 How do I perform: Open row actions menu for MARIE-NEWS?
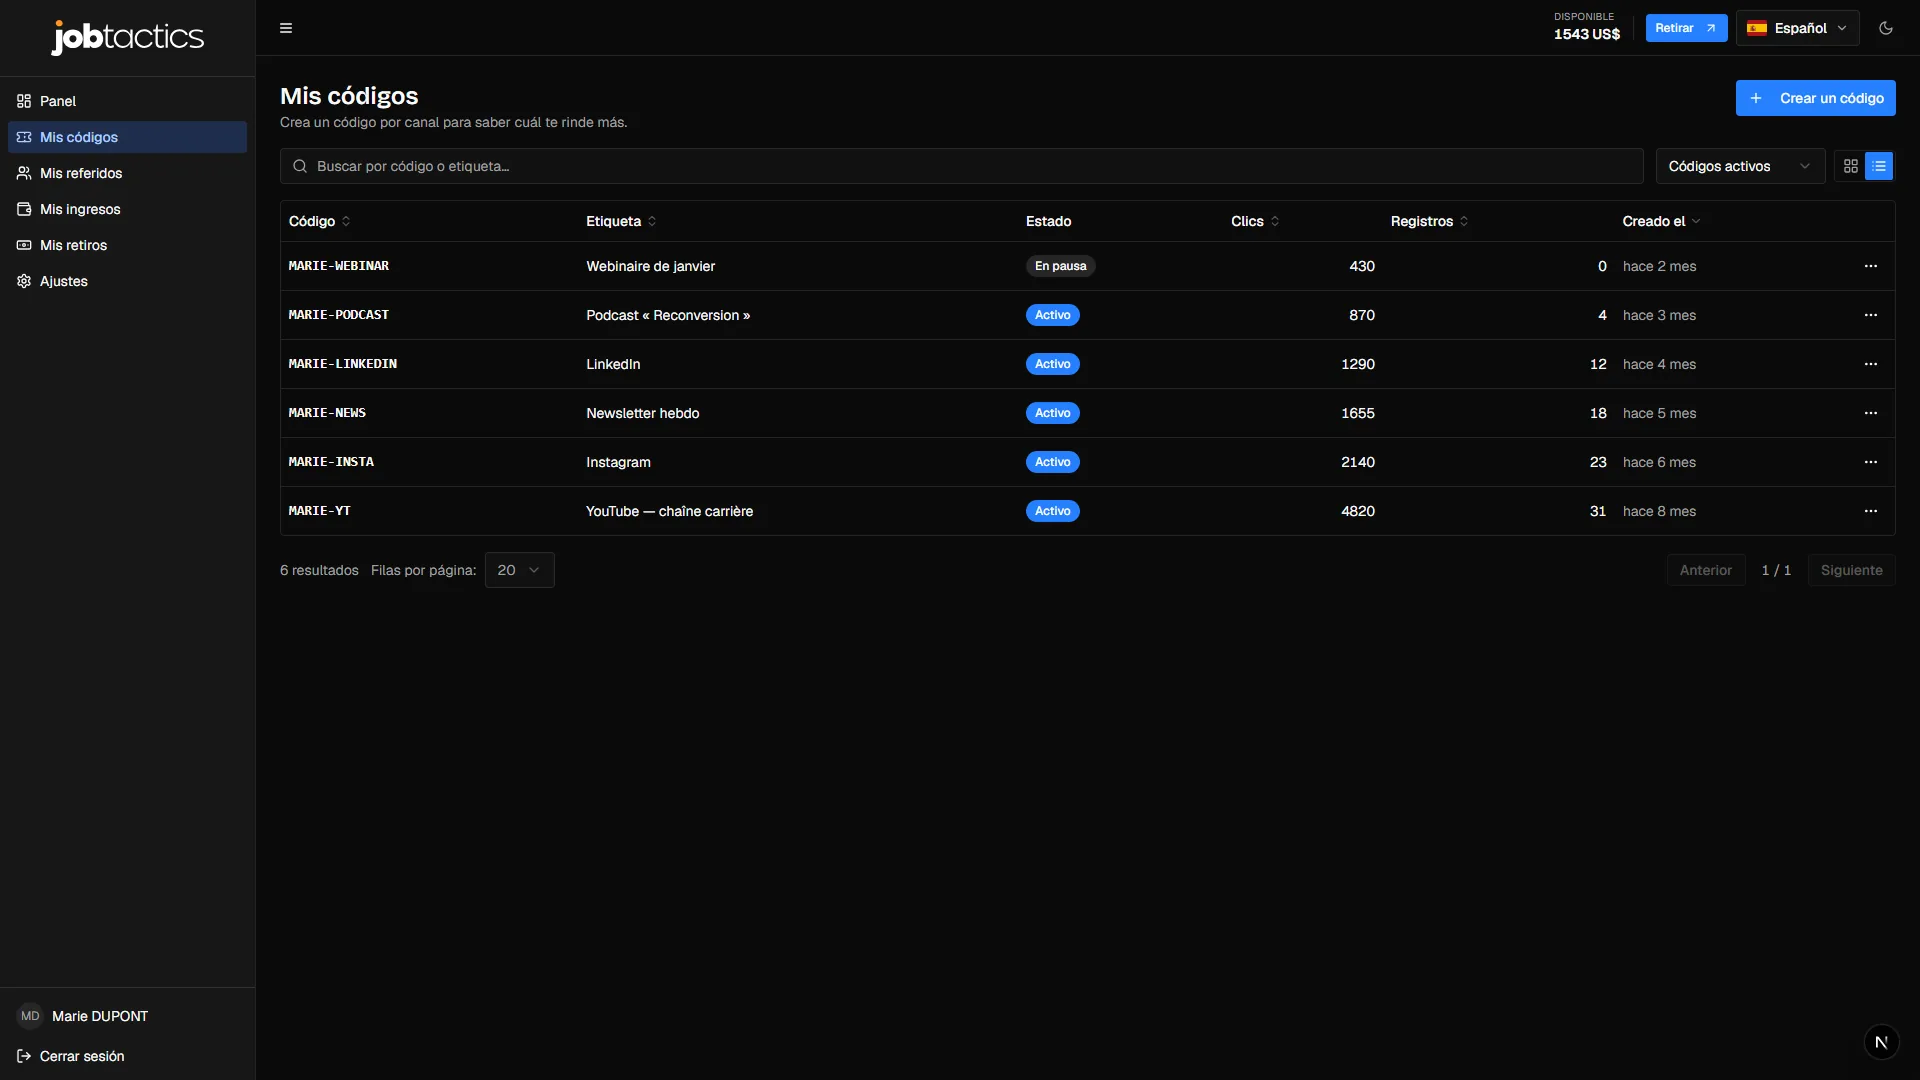pos(1871,413)
